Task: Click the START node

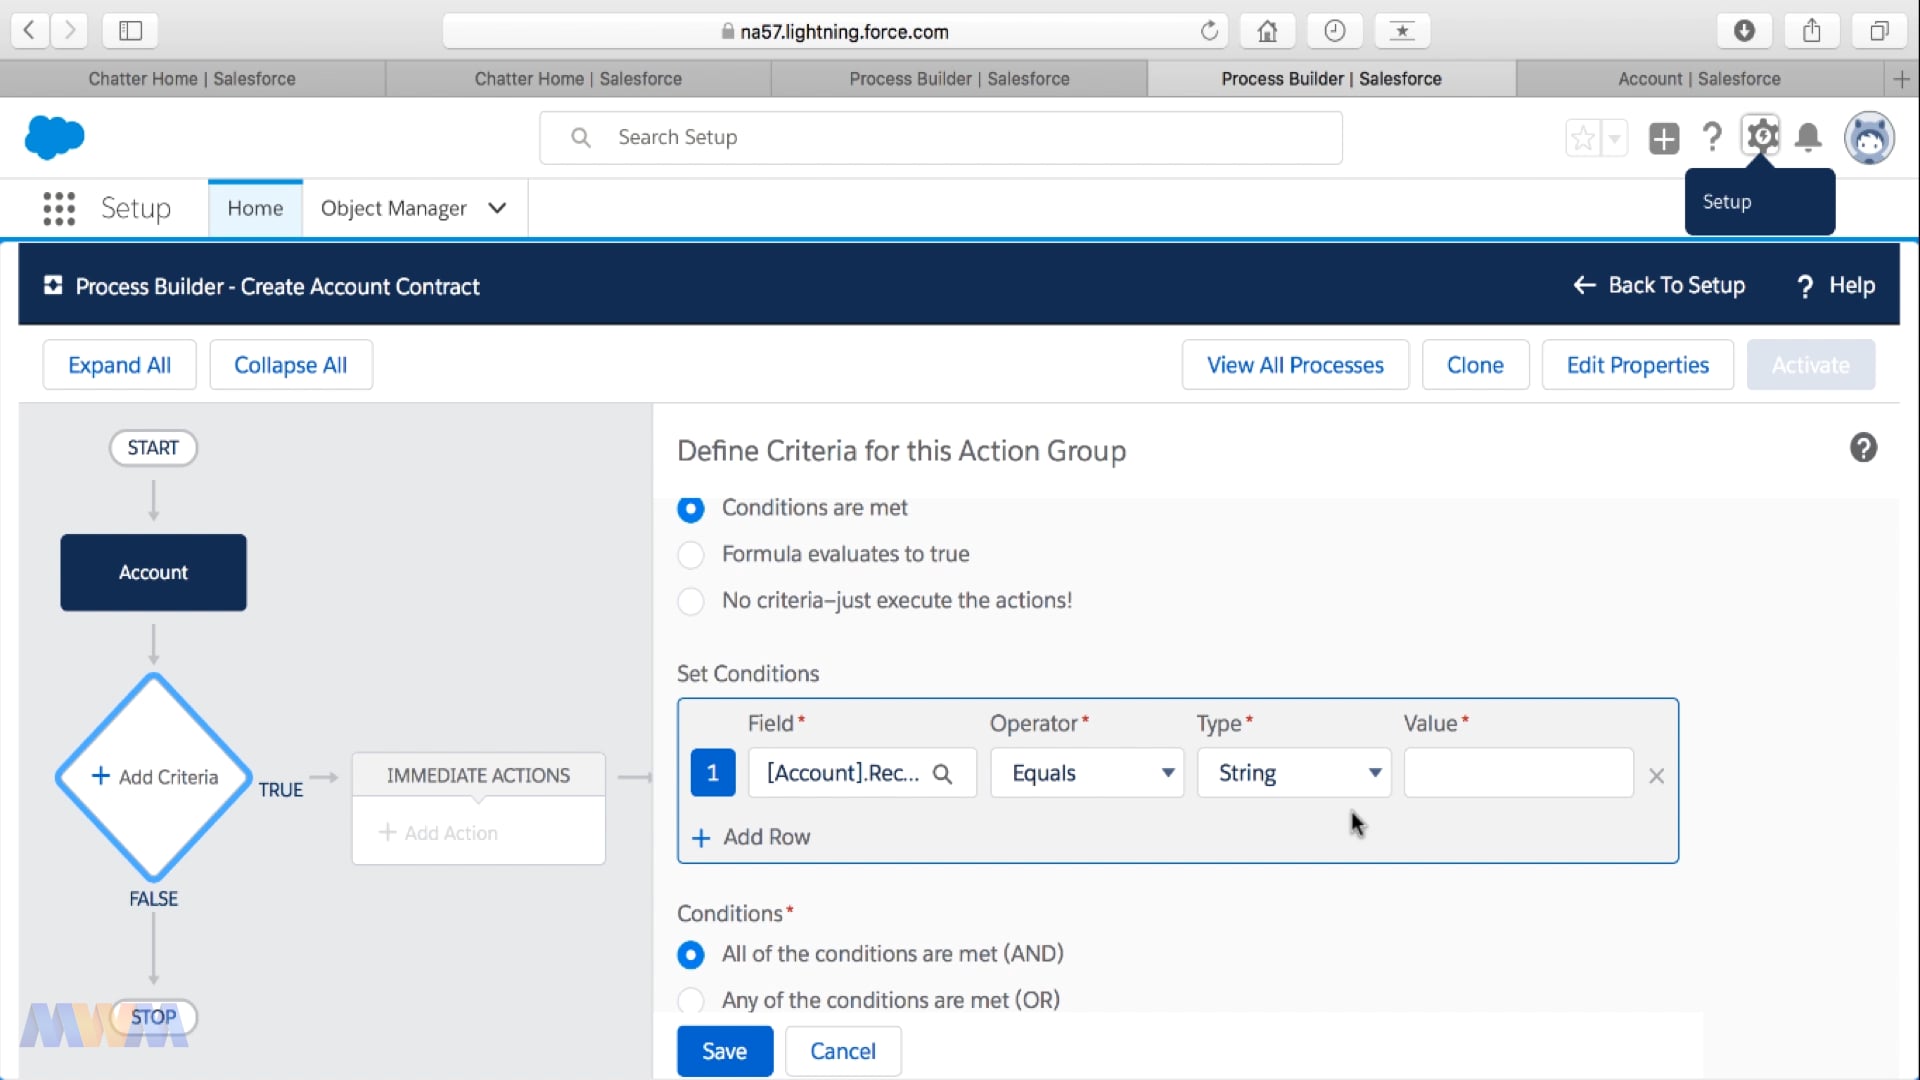Action: (153, 447)
